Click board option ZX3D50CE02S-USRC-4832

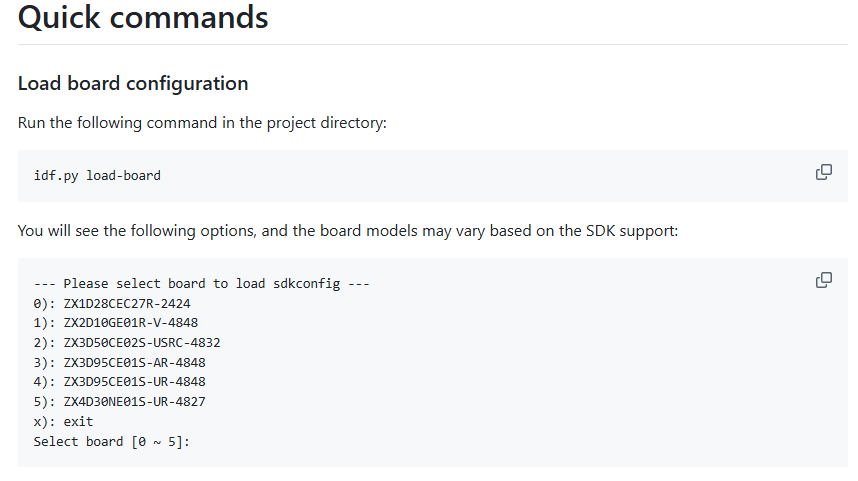tap(141, 342)
